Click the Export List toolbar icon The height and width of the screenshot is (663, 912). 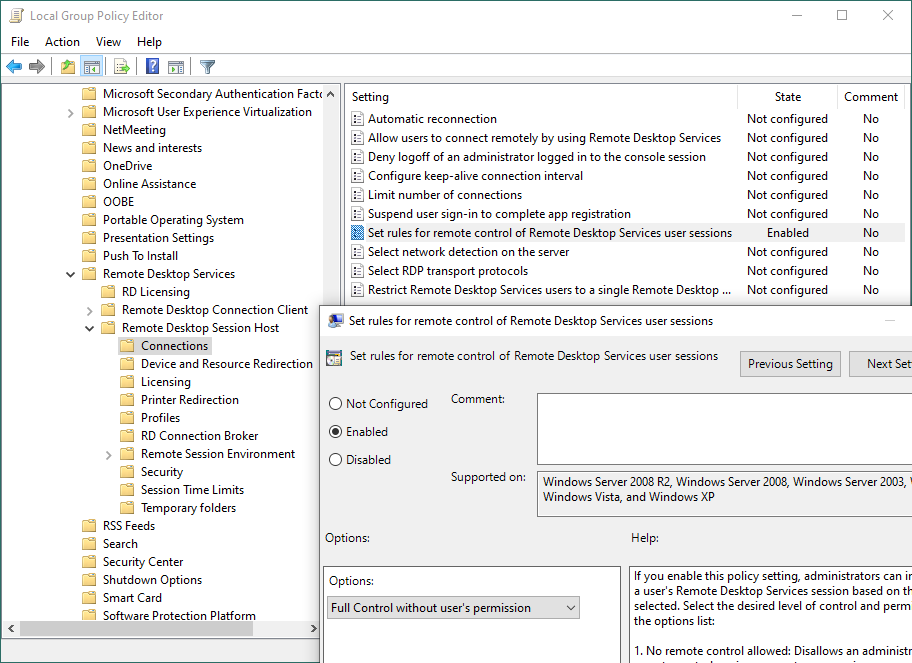[x=122, y=67]
